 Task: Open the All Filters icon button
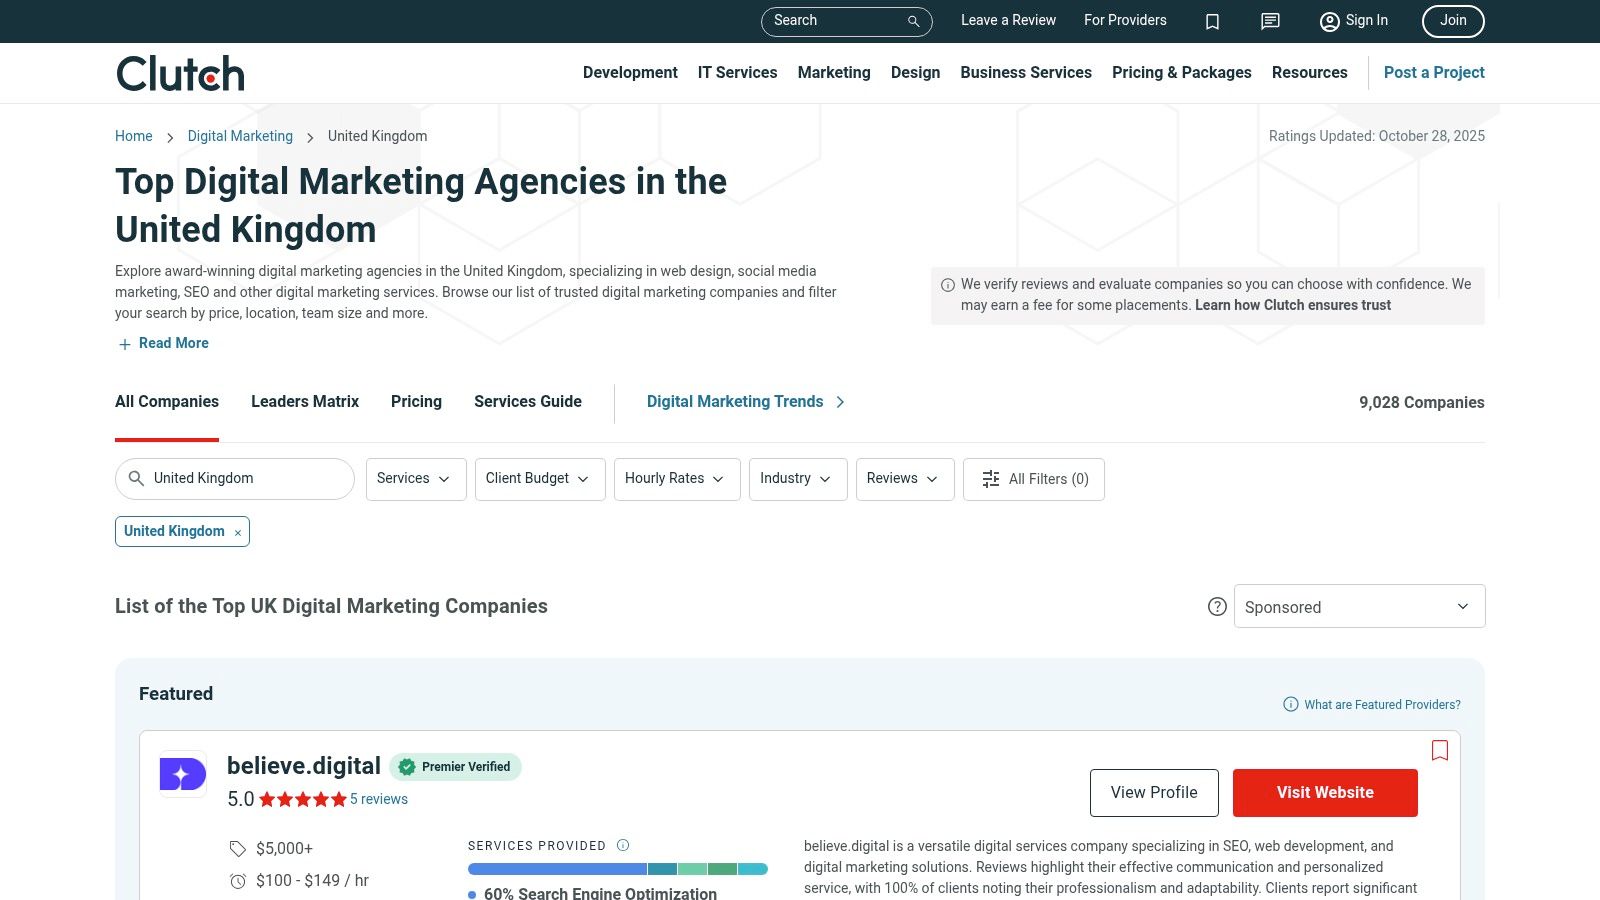[1033, 479]
